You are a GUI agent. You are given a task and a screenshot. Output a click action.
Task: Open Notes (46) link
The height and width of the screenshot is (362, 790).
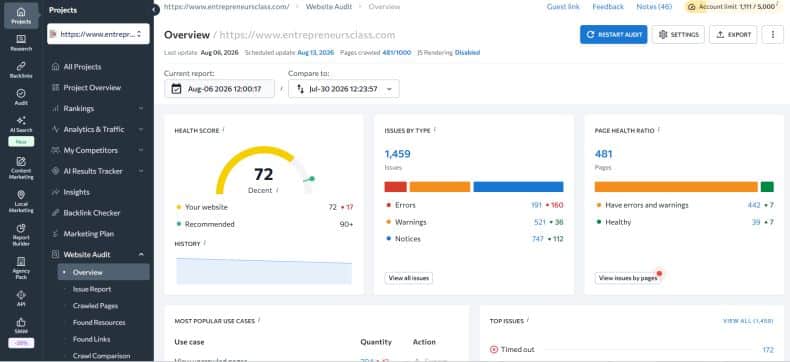pos(654,7)
